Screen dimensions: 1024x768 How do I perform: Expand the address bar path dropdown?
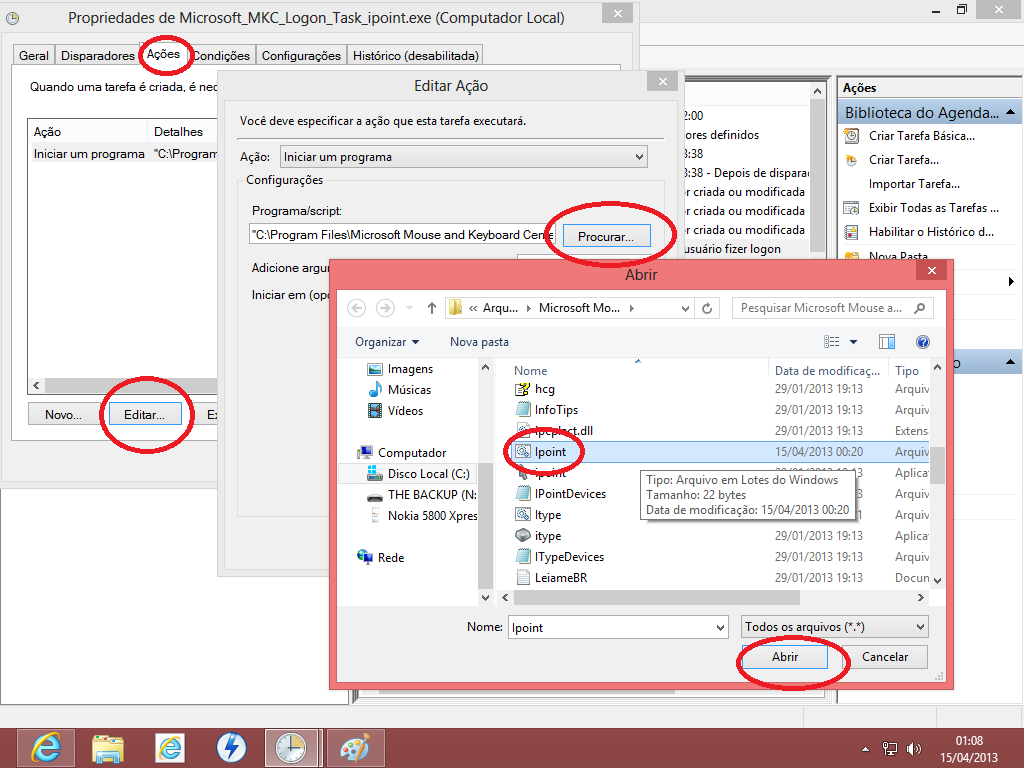click(x=685, y=308)
